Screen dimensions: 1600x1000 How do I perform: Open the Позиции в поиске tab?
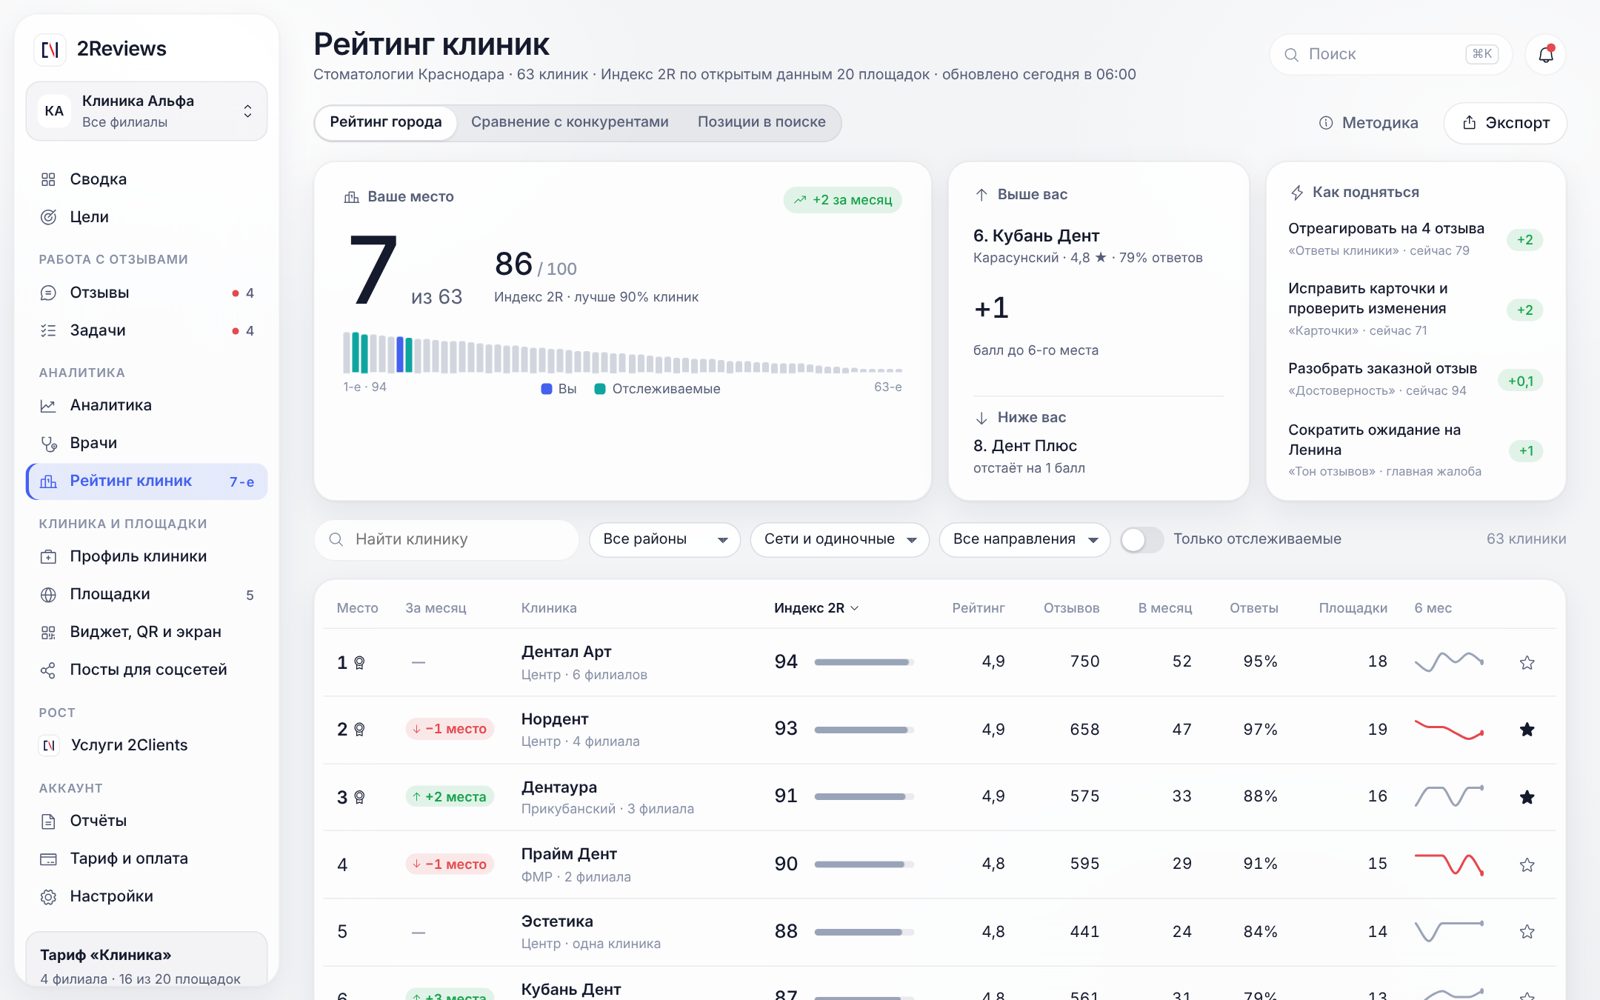pyautogui.click(x=762, y=122)
